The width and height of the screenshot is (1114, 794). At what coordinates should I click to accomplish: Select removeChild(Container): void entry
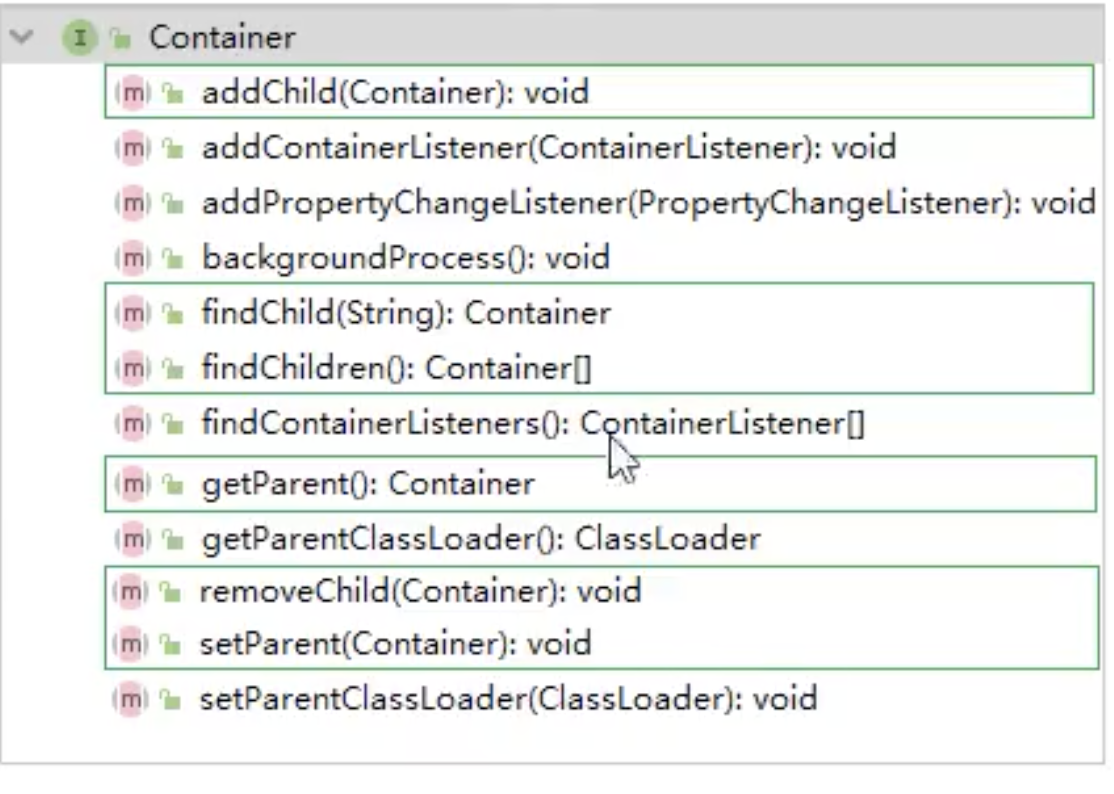[420, 591]
